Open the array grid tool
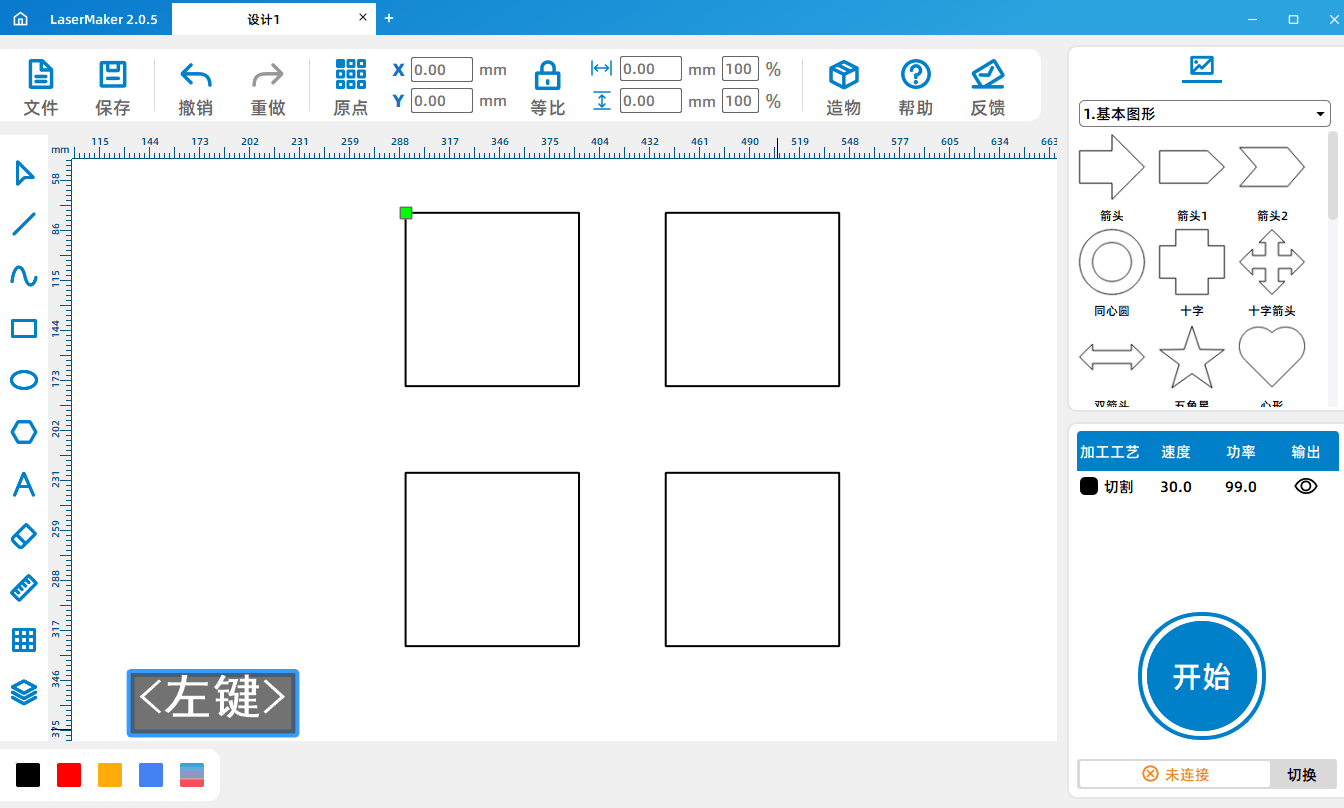1344x808 pixels. pos(24,640)
